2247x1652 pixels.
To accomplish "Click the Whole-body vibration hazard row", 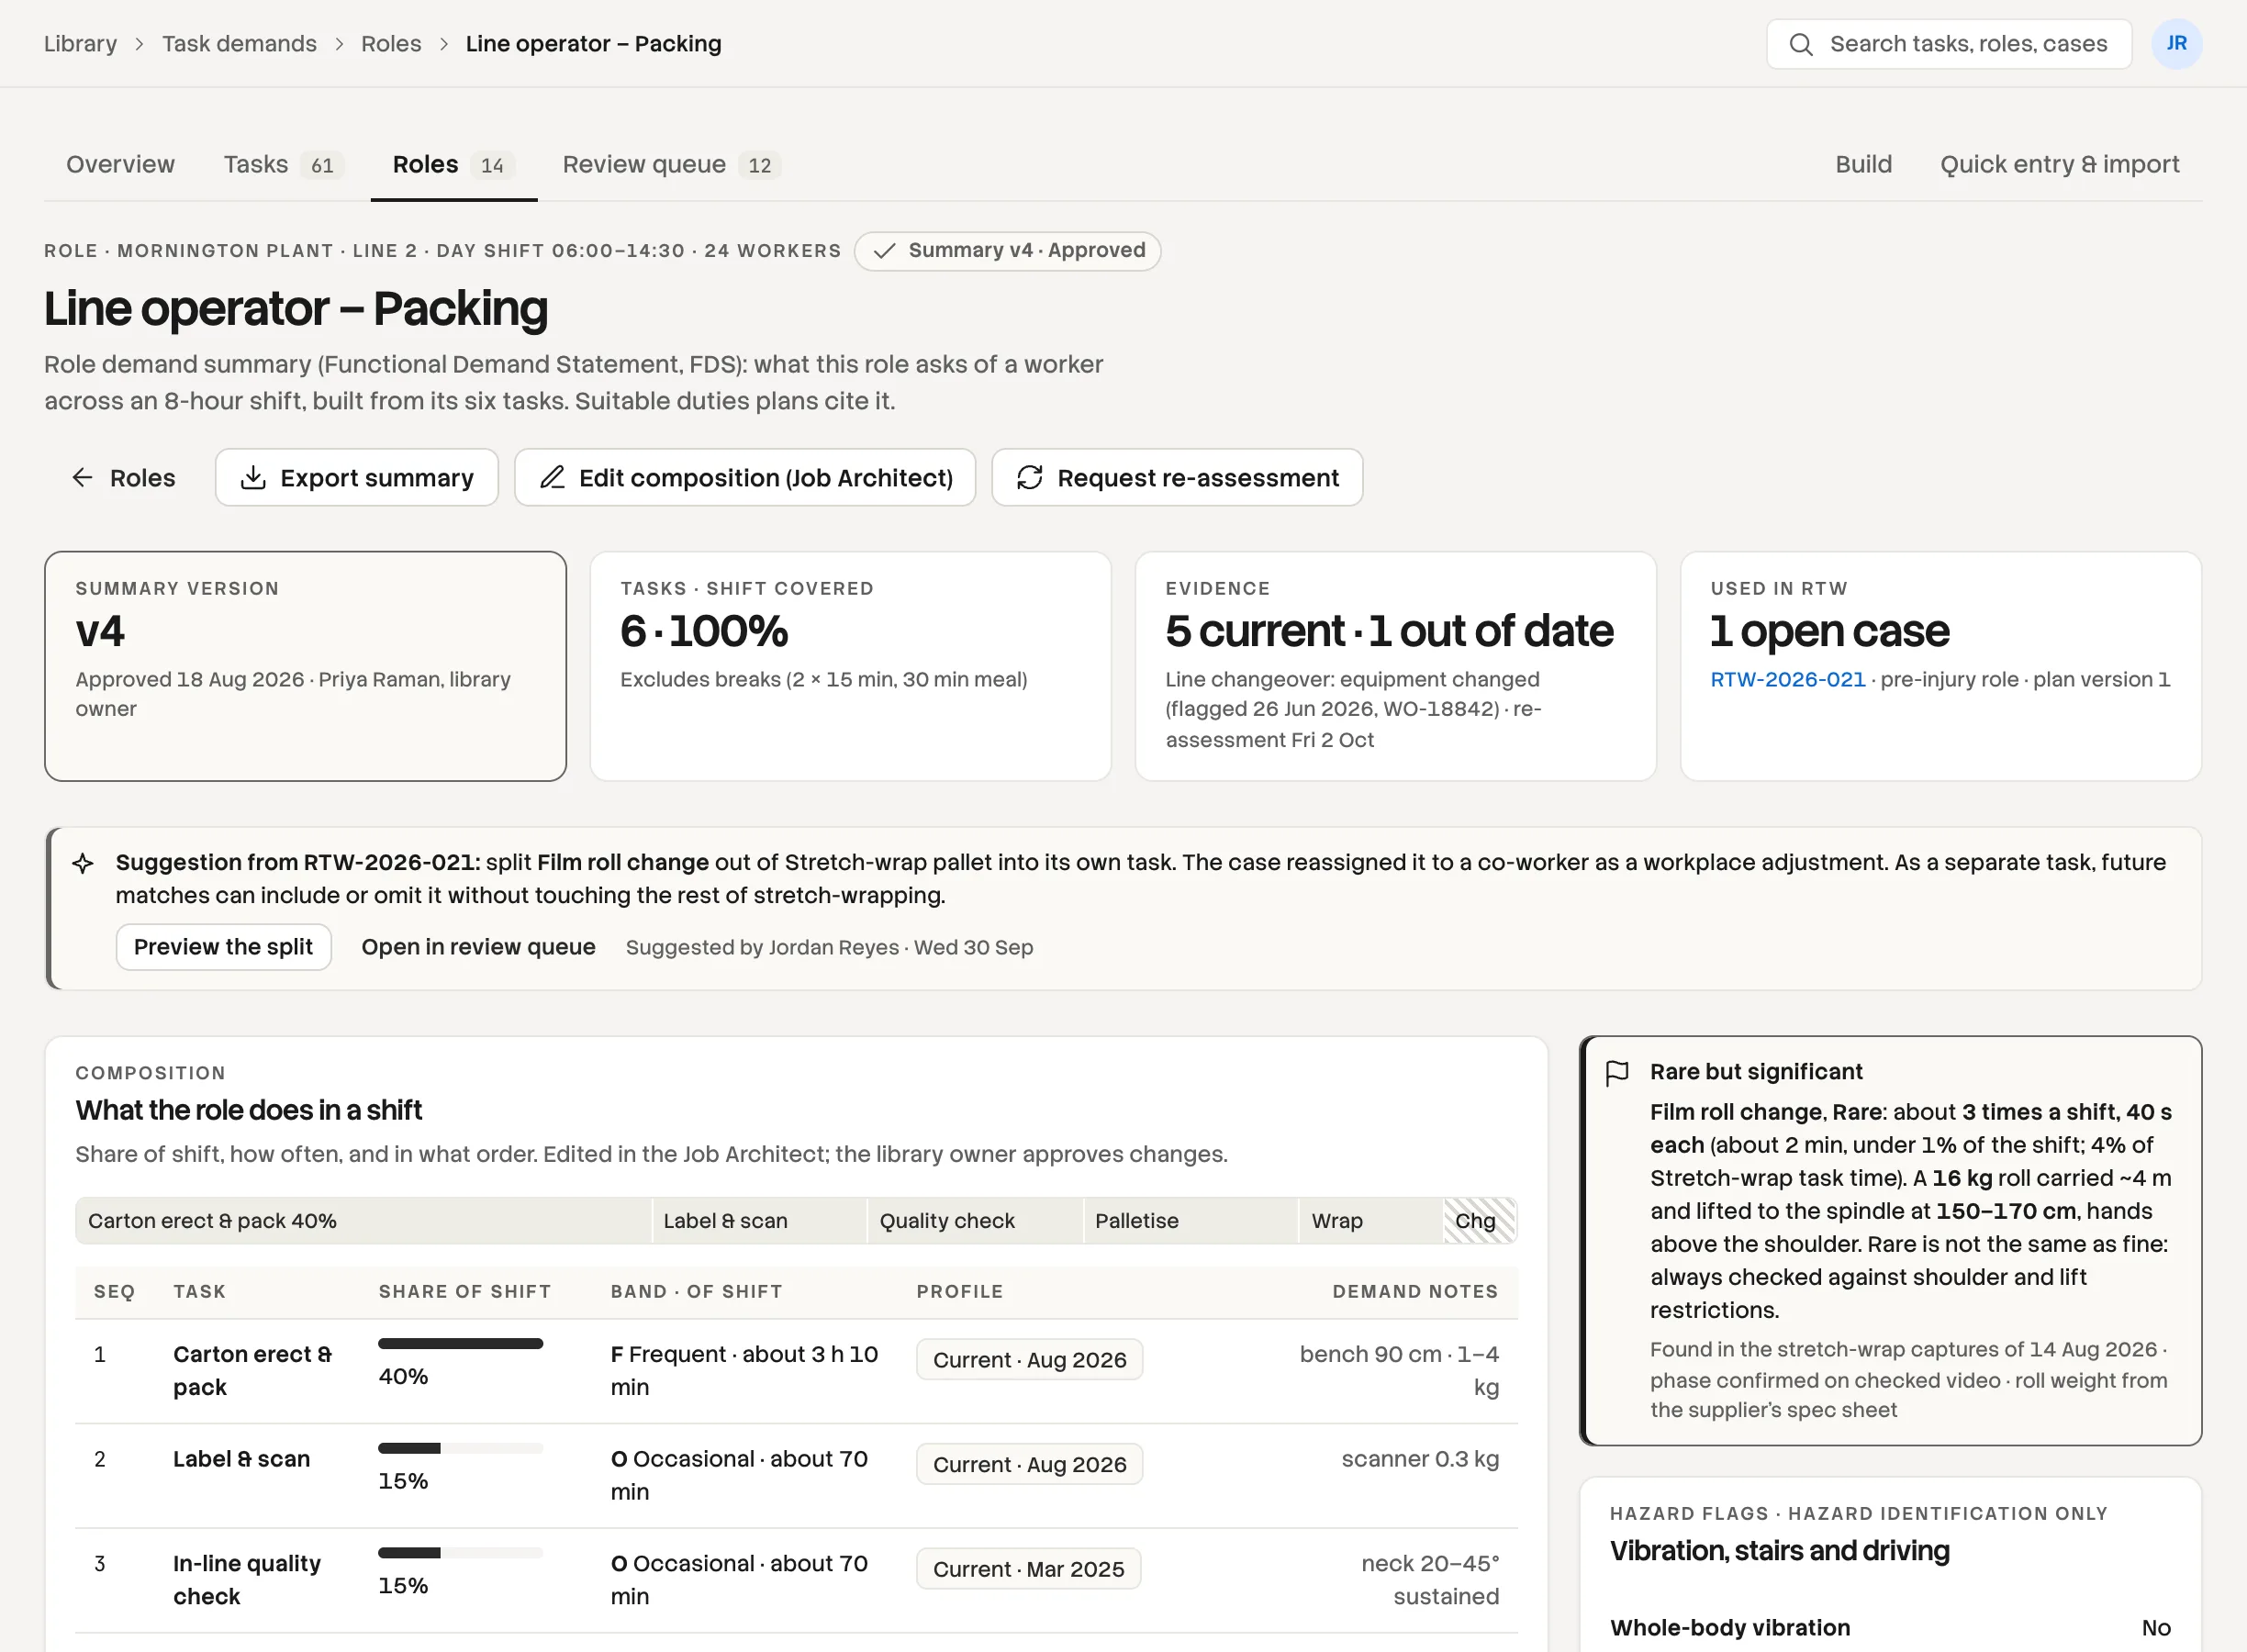I will point(1889,1628).
